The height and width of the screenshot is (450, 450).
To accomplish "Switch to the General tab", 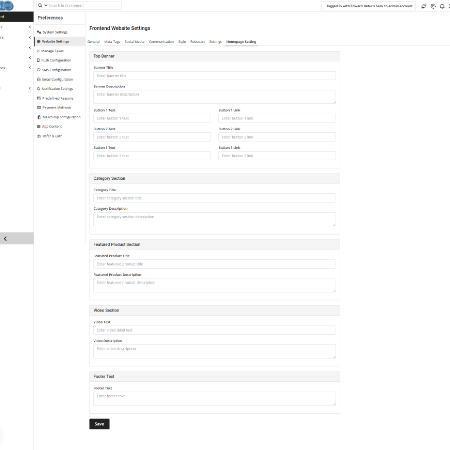I will 93,42.
